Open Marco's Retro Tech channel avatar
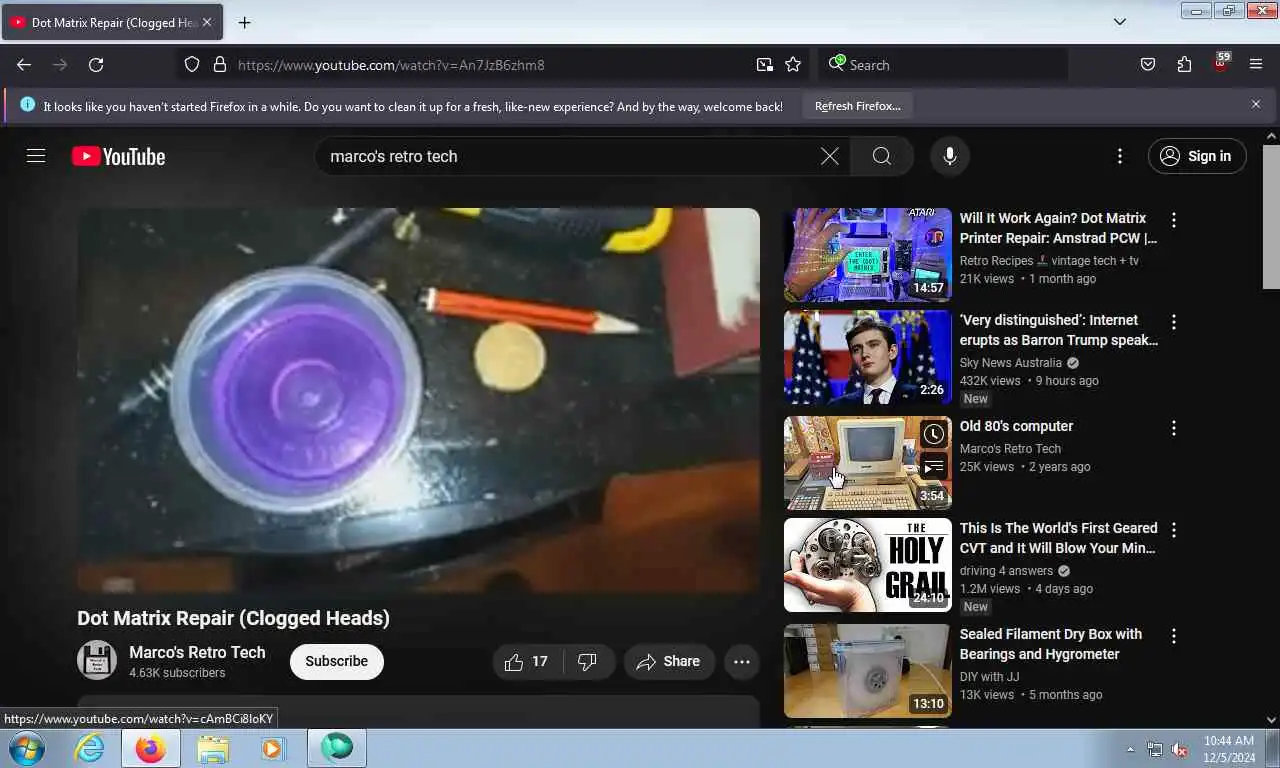 point(97,660)
